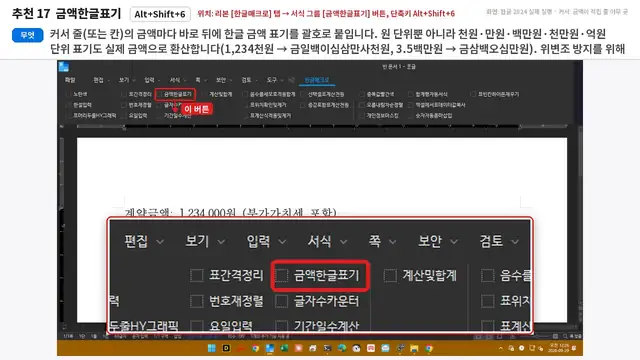Open the small 편집 menu in Hangul menu bar

point(98,80)
